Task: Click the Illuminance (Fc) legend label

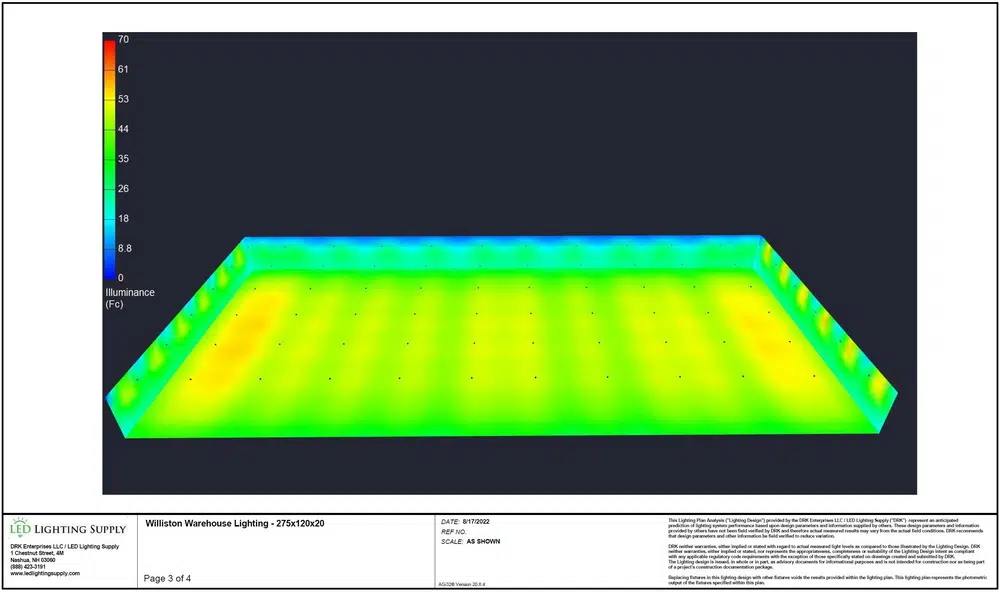Action: (x=130, y=298)
